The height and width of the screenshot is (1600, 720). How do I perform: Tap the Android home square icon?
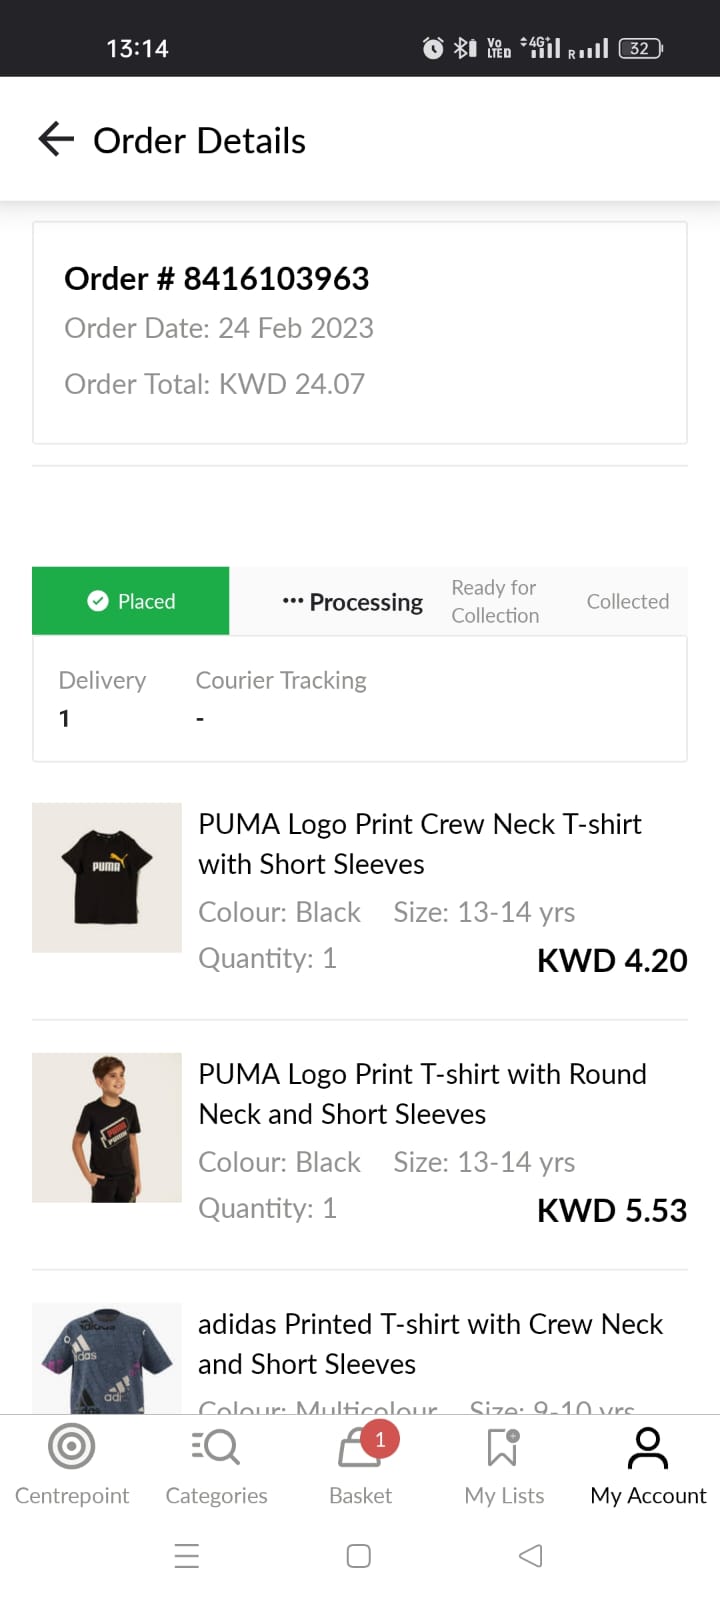(x=359, y=1556)
